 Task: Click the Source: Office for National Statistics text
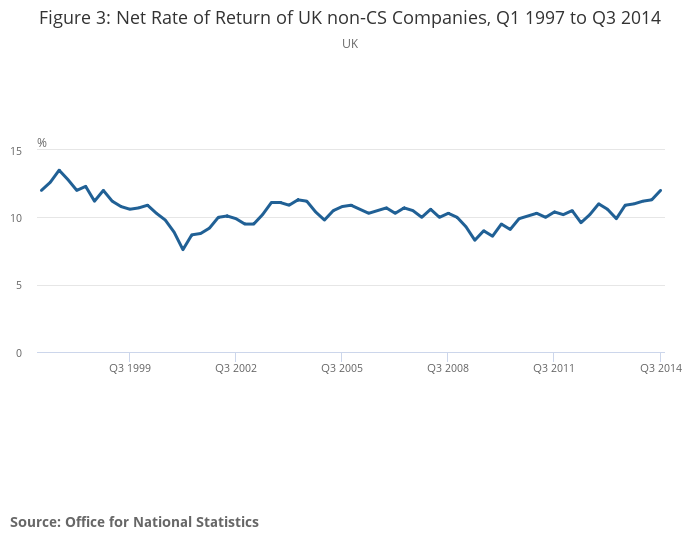coord(134,522)
